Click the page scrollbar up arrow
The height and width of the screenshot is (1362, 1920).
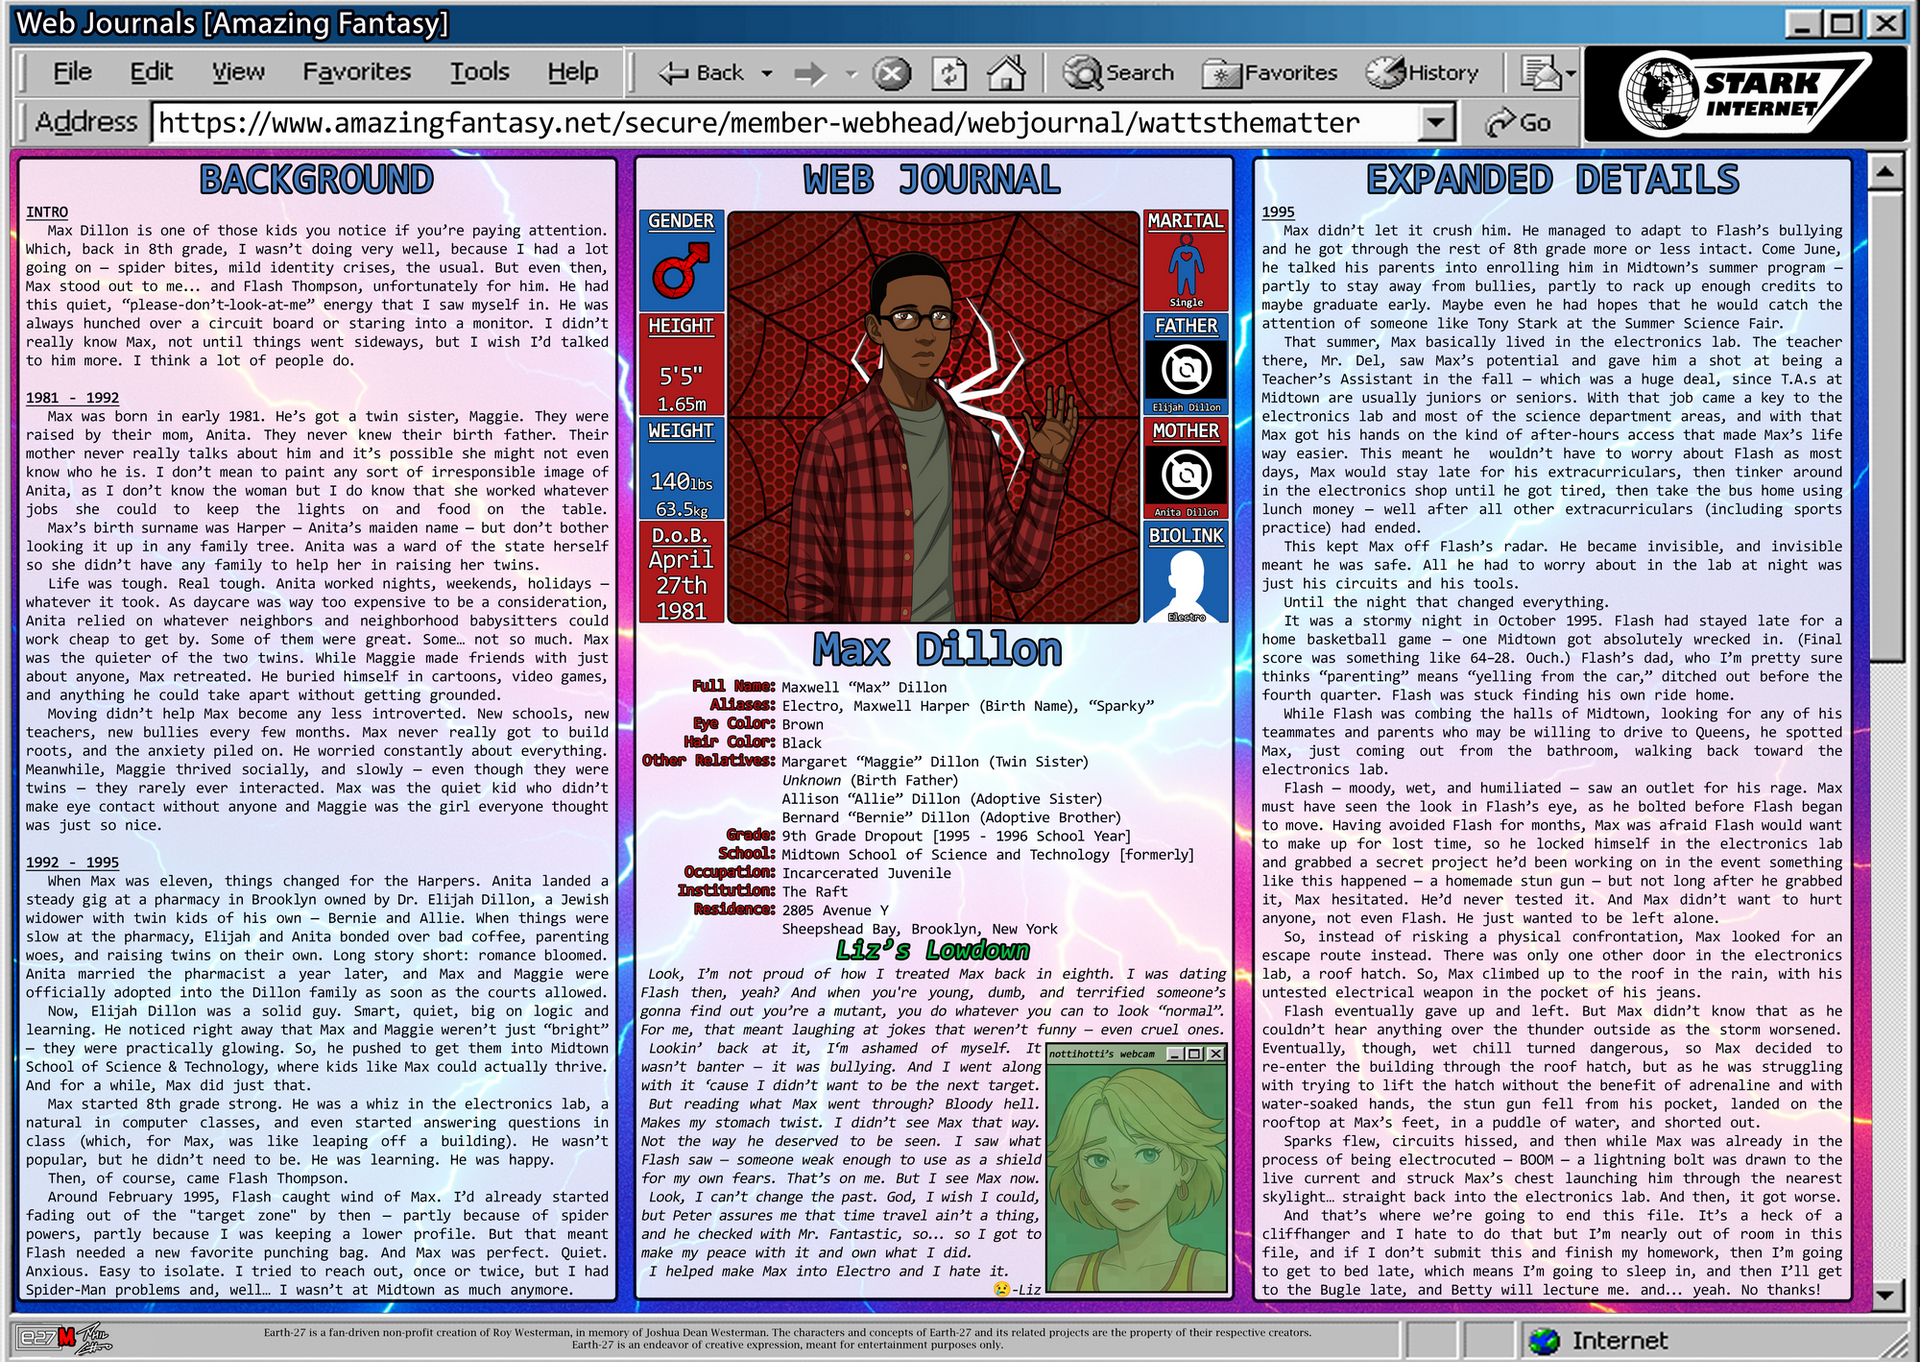tap(1885, 172)
